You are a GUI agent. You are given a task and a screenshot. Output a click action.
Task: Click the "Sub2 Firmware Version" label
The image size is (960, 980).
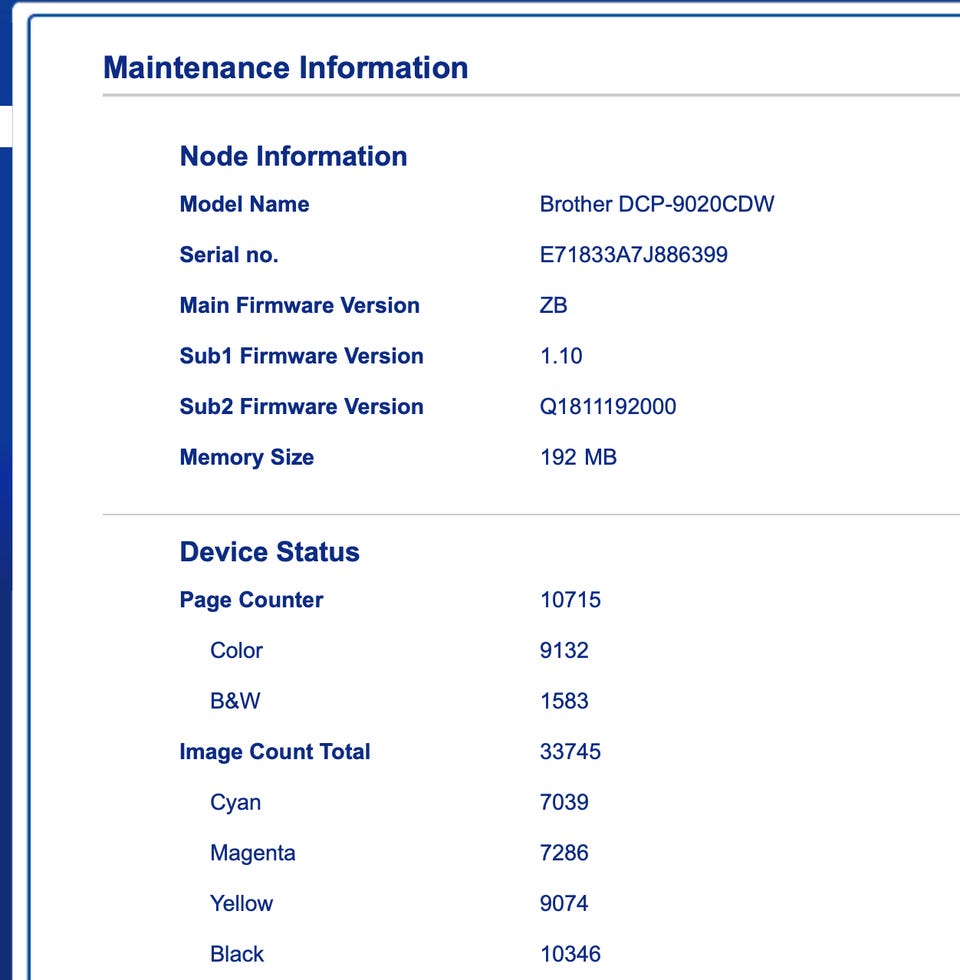[x=301, y=407]
